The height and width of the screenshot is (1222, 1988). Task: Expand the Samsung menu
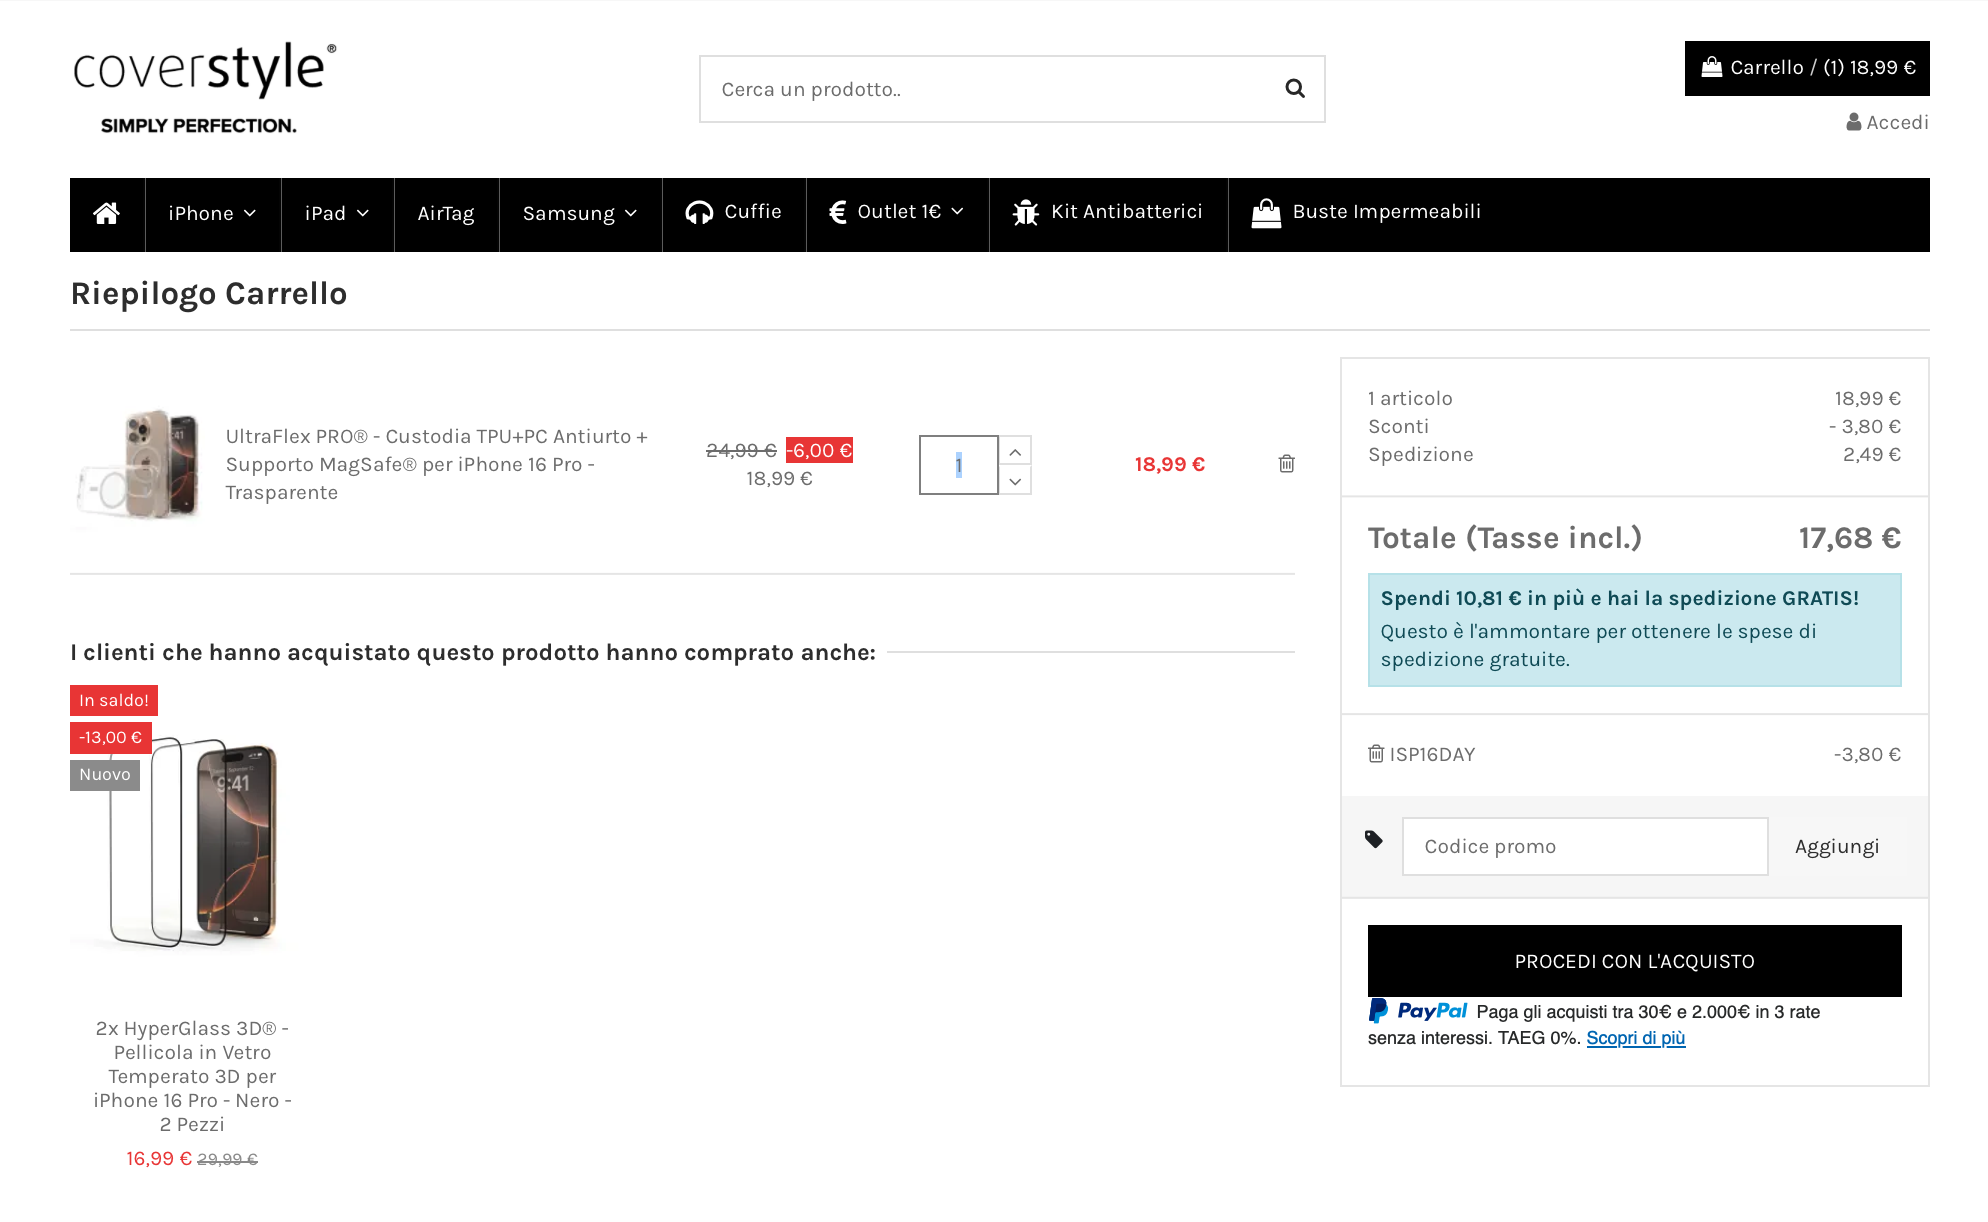tap(580, 214)
